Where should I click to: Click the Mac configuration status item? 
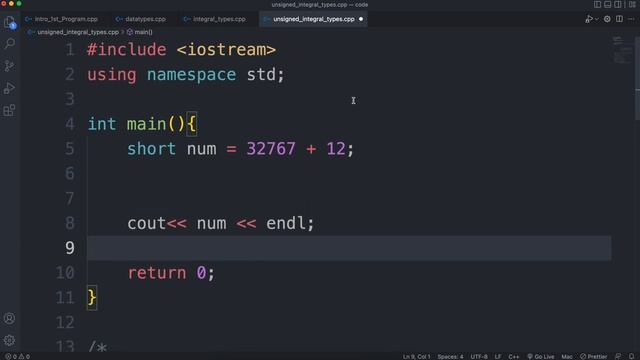click(567, 356)
